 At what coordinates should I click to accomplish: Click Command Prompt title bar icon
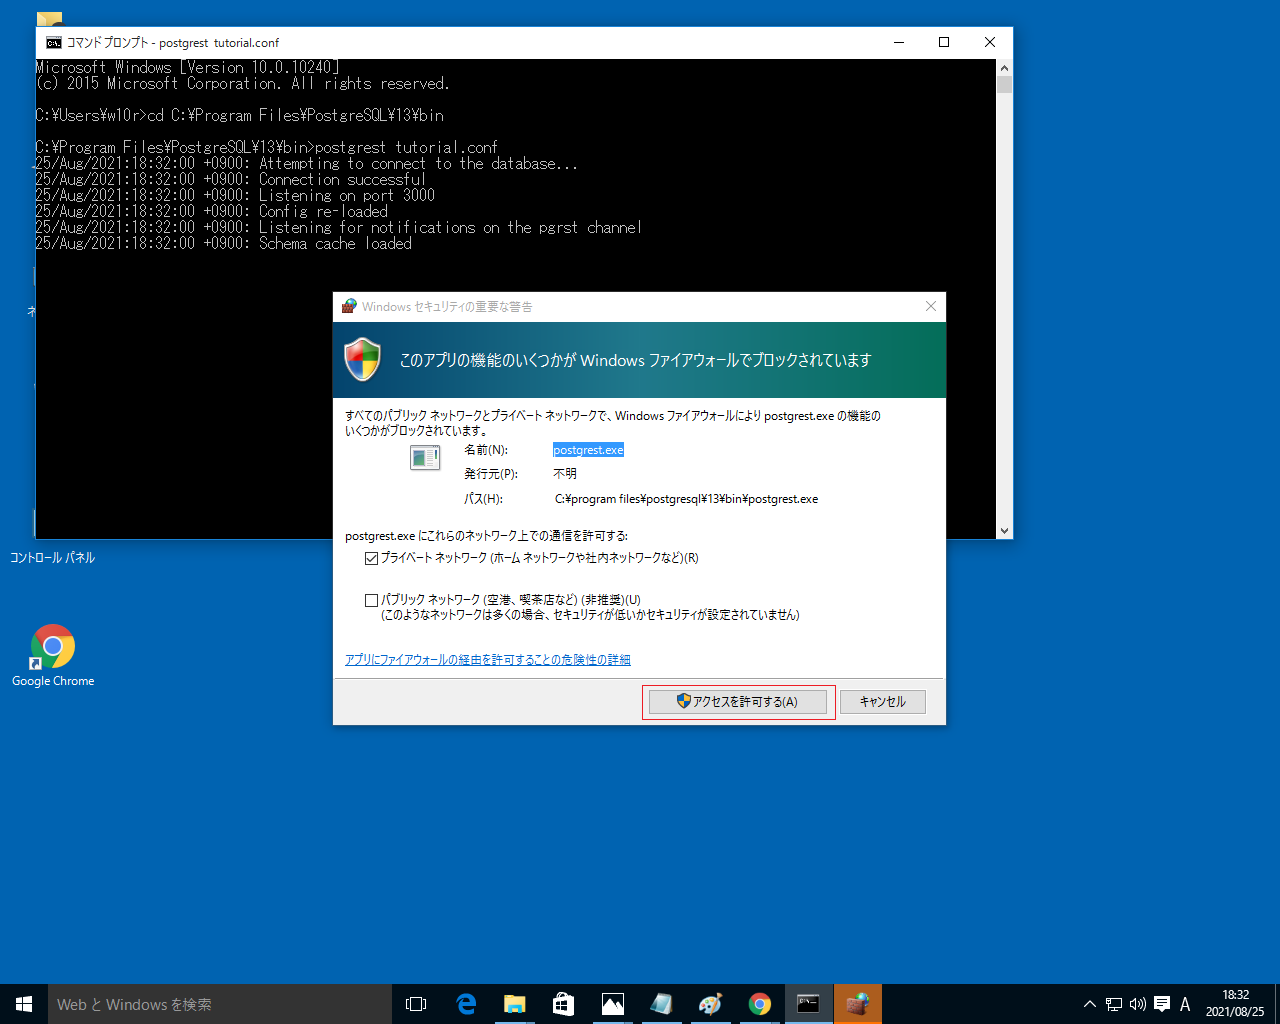(x=54, y=42)
